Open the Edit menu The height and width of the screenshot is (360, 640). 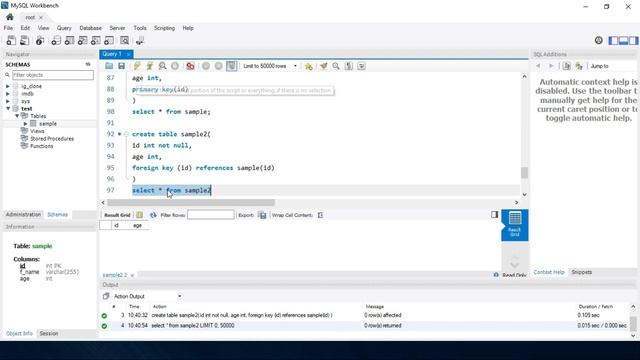[x=25, y=28]
